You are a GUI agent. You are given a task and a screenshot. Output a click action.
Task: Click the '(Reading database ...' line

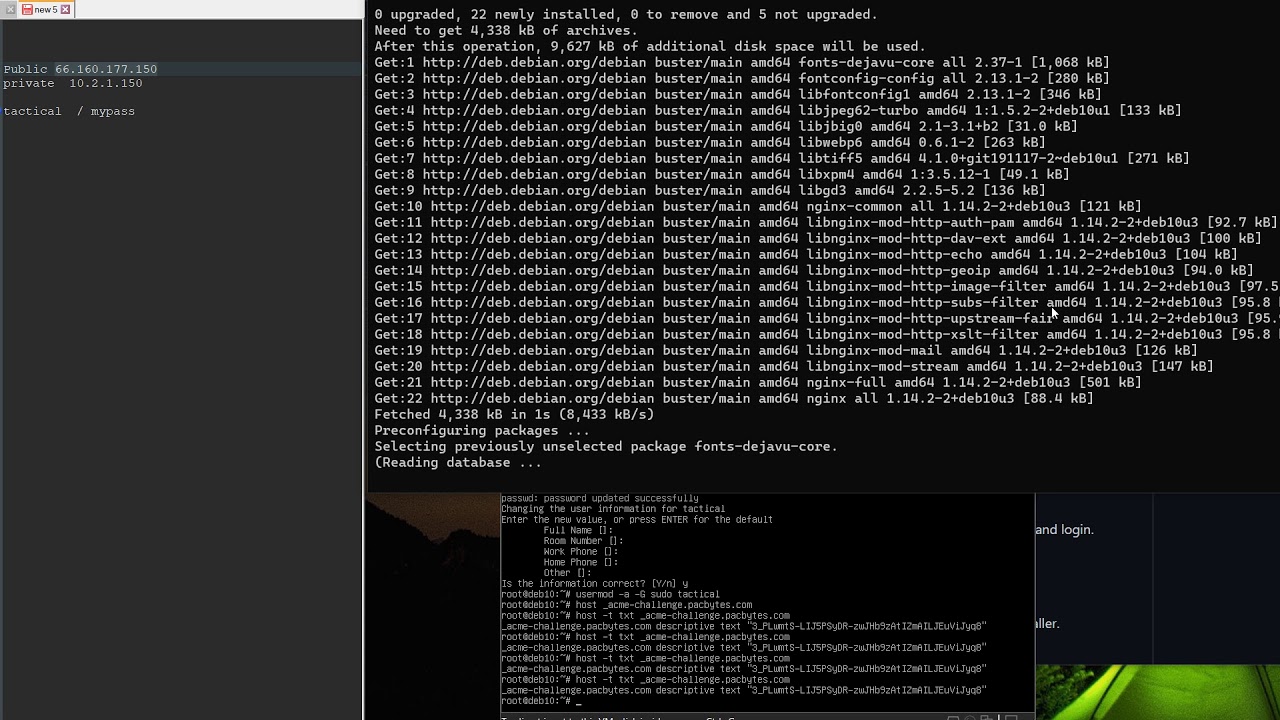click(x=458, y=462)
